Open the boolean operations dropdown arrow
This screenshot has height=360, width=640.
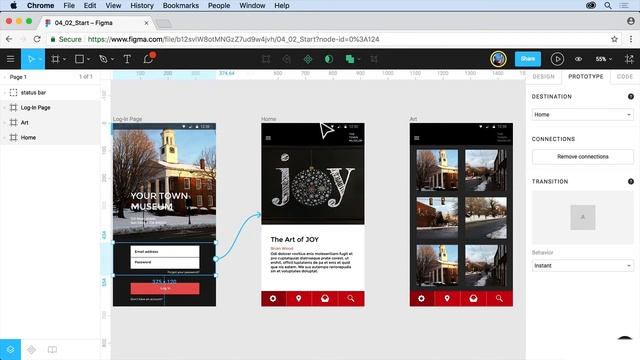(x=359, y=60)
